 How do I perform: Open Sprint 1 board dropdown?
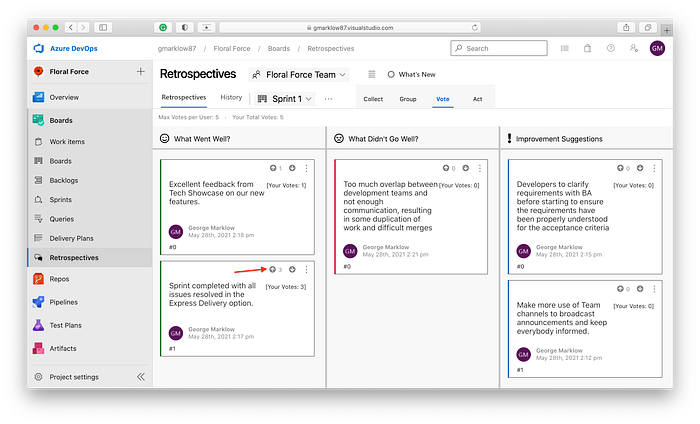[x=285, y=99]
